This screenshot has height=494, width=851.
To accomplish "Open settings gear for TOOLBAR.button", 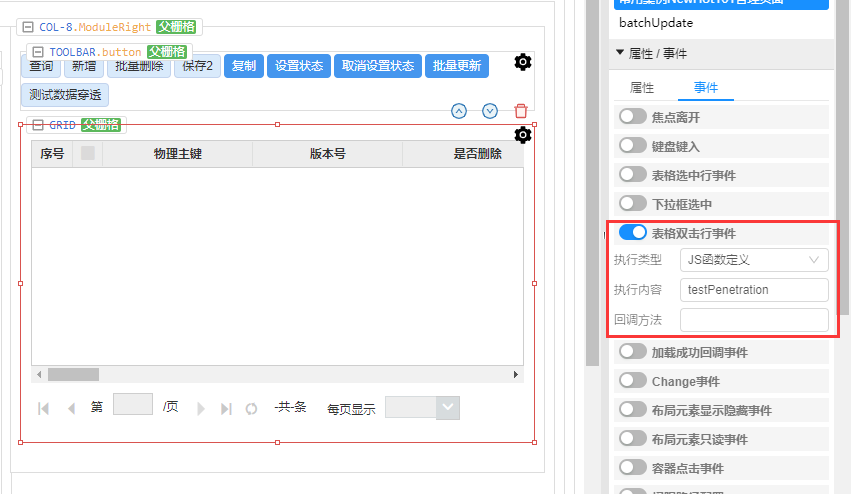I will pyautogui.click(x=522, y=63).
